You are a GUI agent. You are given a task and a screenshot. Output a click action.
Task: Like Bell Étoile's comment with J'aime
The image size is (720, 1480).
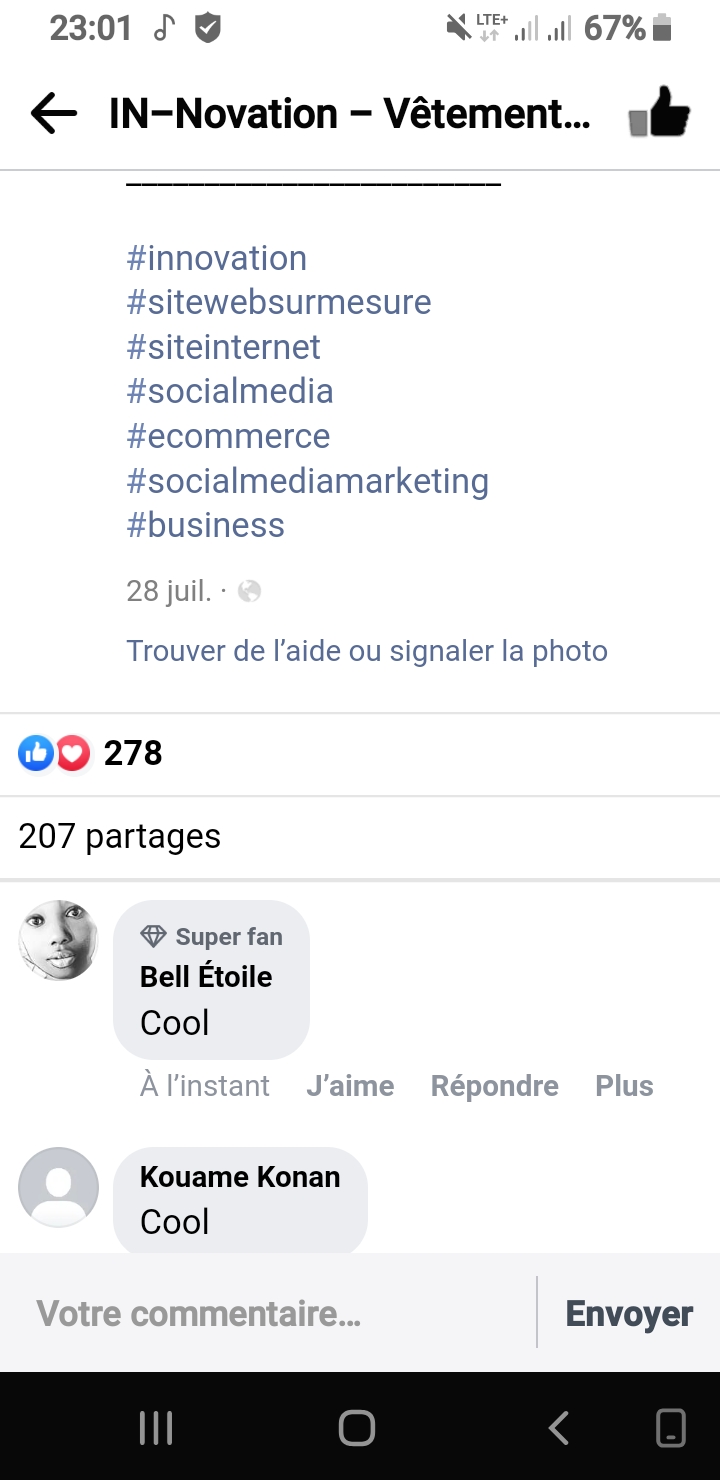(350, 1086)
